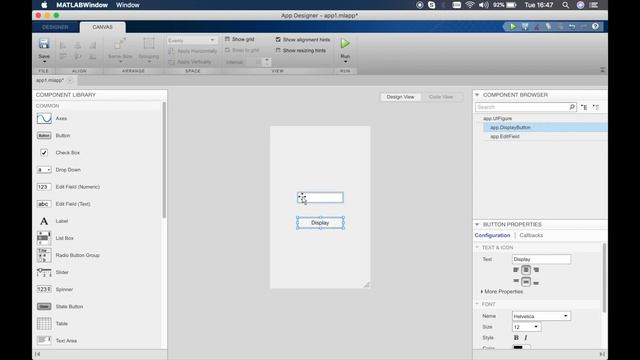Select the Configuration tab
Image resolution: width=640 pixels, height=360 pixels.
492,236
